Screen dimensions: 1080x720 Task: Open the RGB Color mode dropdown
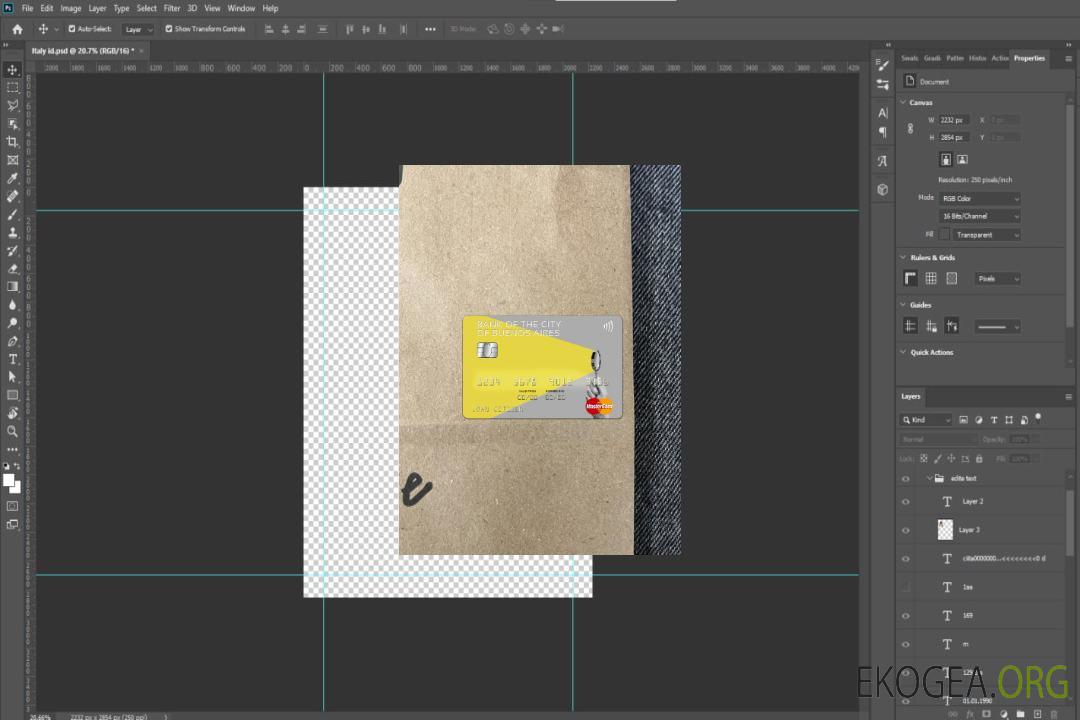(979, 198)
